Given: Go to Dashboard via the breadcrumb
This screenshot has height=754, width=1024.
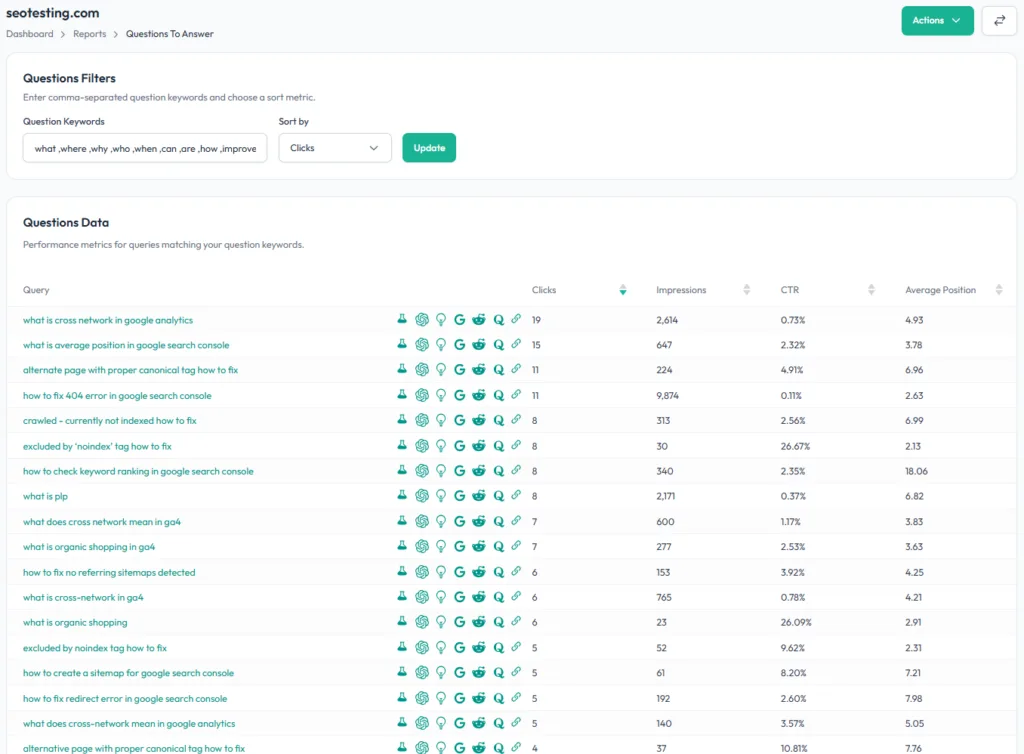Looking at the screenshot, I should pyautogui.click(x=29, y=33).
